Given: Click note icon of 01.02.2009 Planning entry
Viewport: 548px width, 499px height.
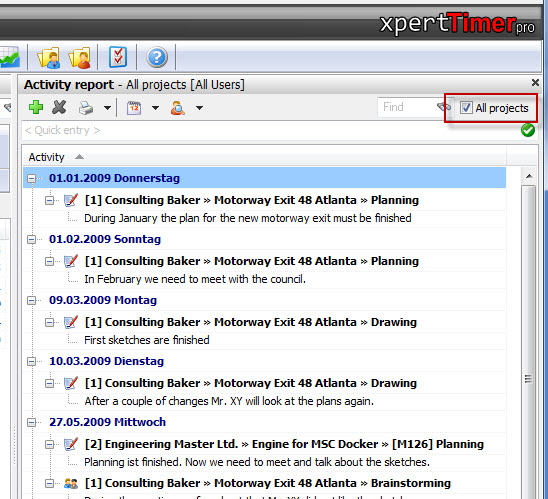Looking at the screenshot, I should (x=71, y=261).
